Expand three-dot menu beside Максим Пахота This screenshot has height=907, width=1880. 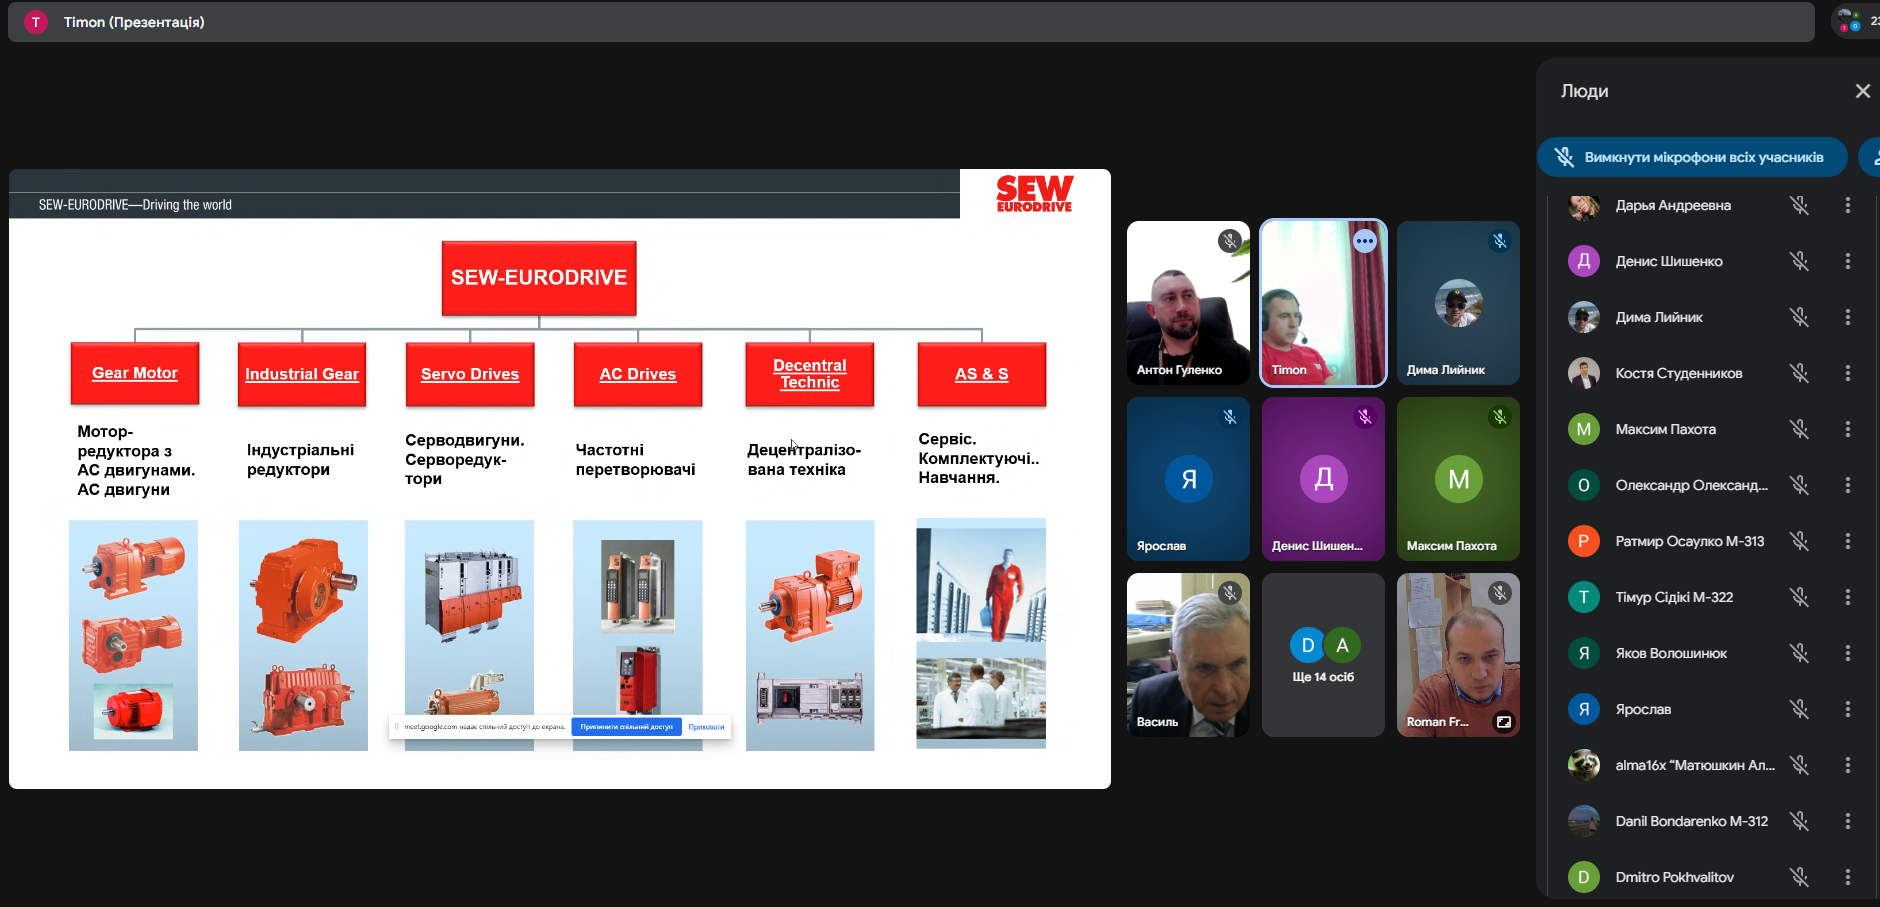point(1847,429)
